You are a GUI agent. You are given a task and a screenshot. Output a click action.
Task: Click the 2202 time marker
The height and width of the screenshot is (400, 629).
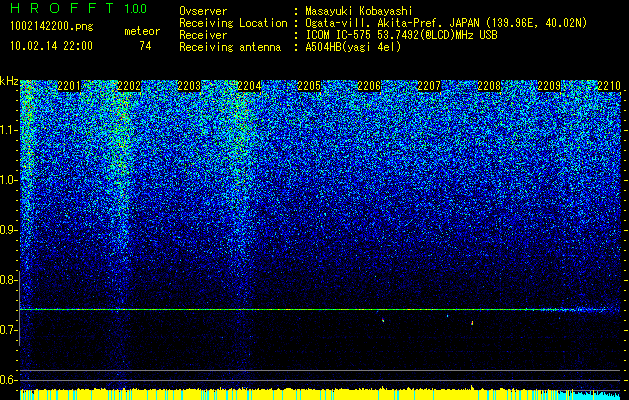[x=129, y=86]
